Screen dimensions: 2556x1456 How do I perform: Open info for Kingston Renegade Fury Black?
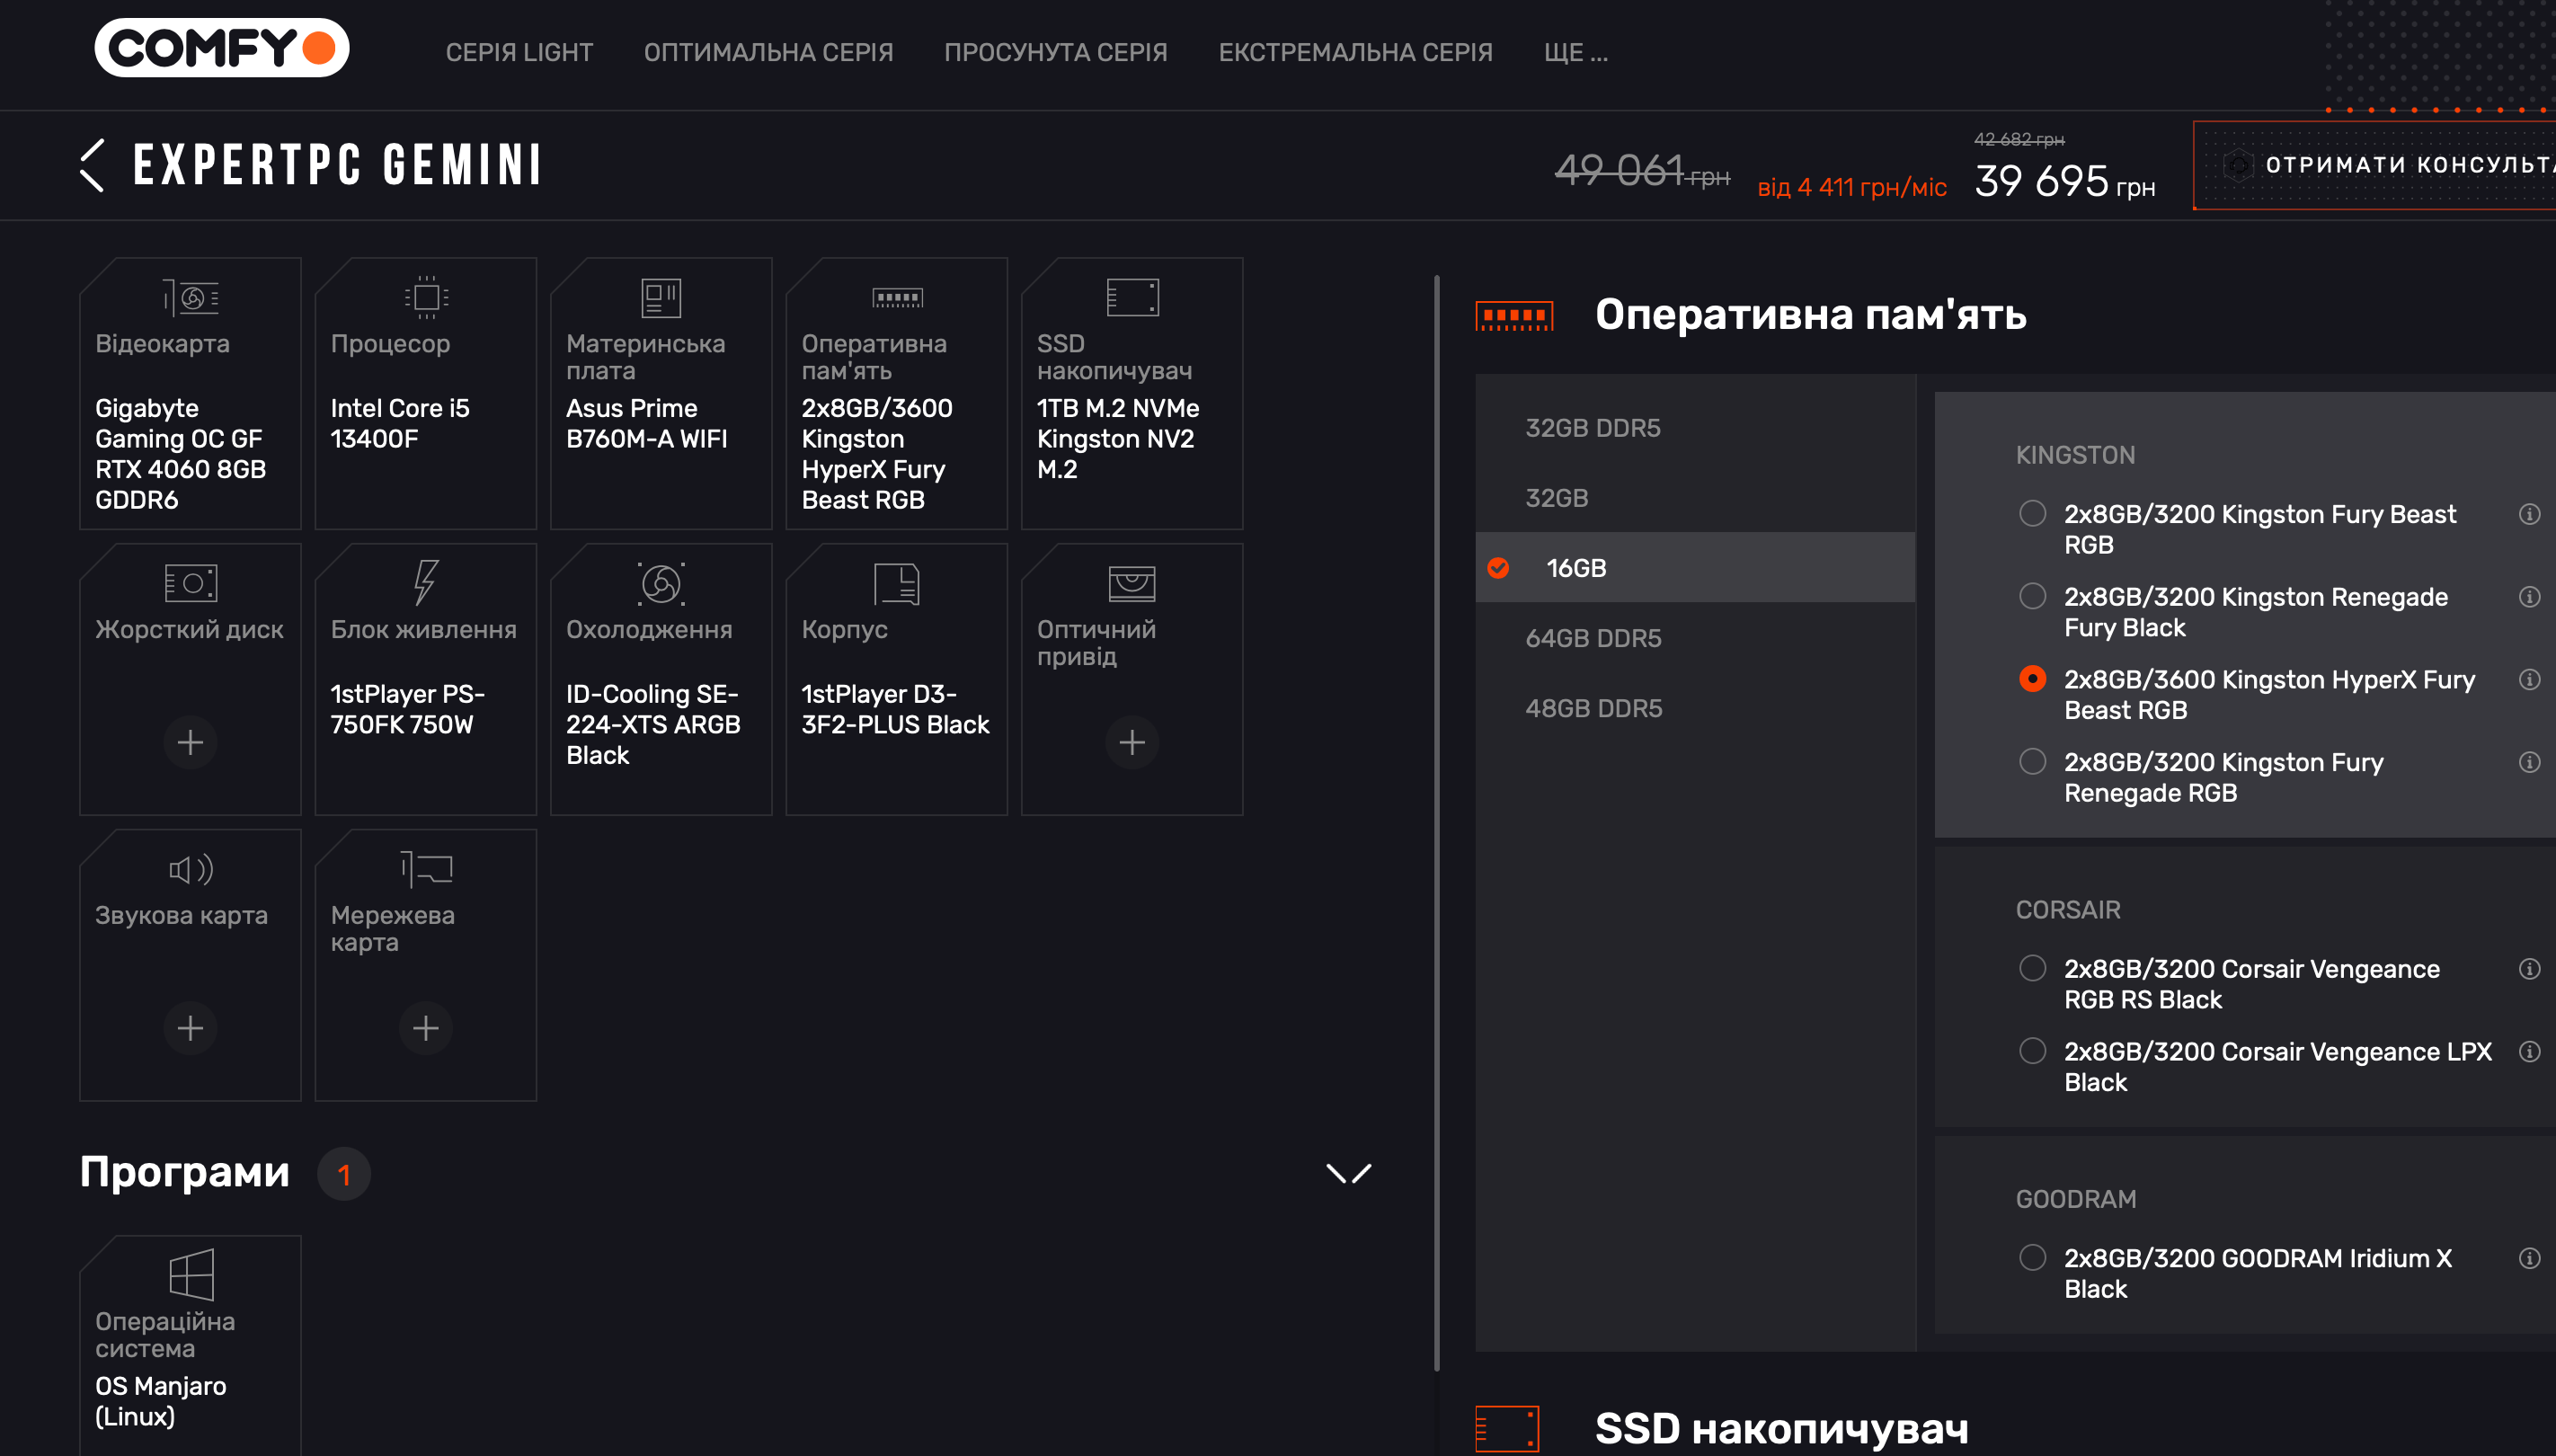(x=2529, y=597)
